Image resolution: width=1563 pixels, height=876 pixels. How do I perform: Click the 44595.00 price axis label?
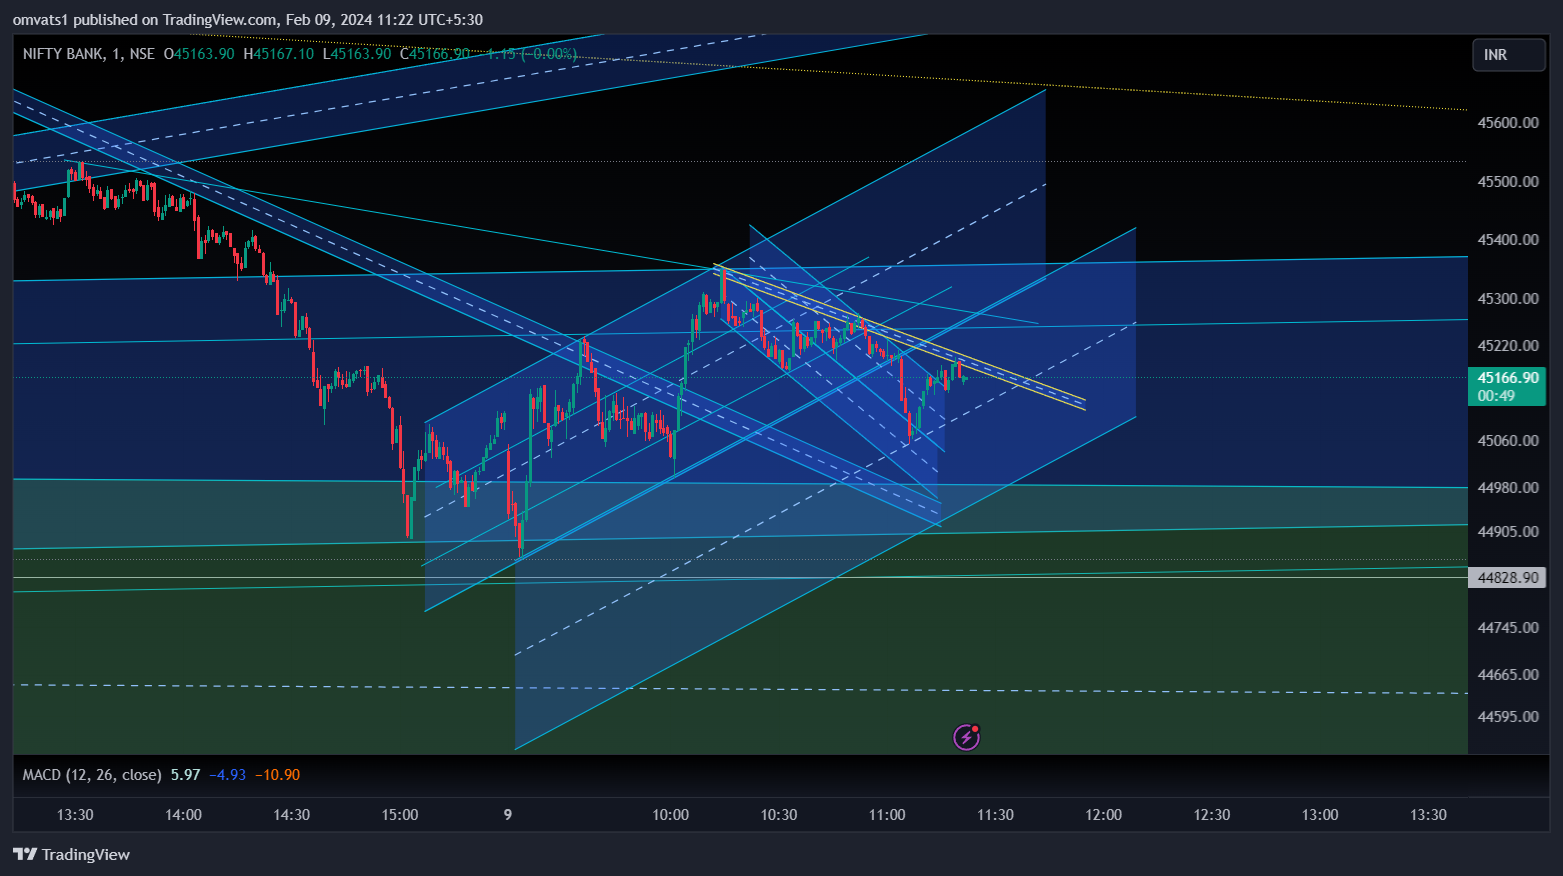(x=1507, y=717)
